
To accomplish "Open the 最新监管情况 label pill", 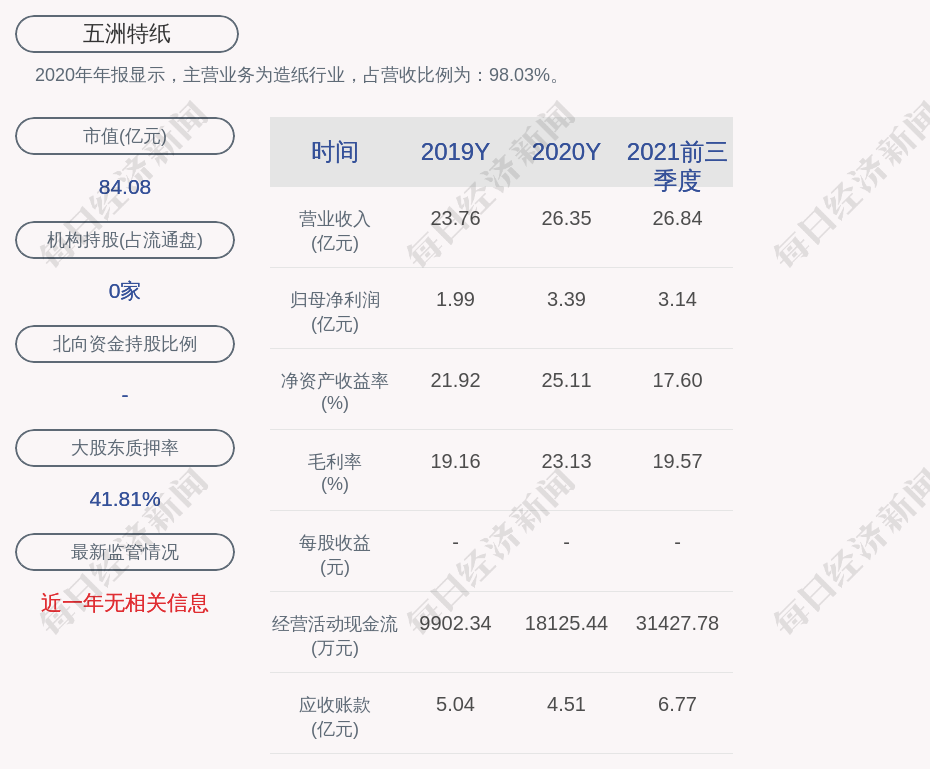I will click(x=125, y=552).
